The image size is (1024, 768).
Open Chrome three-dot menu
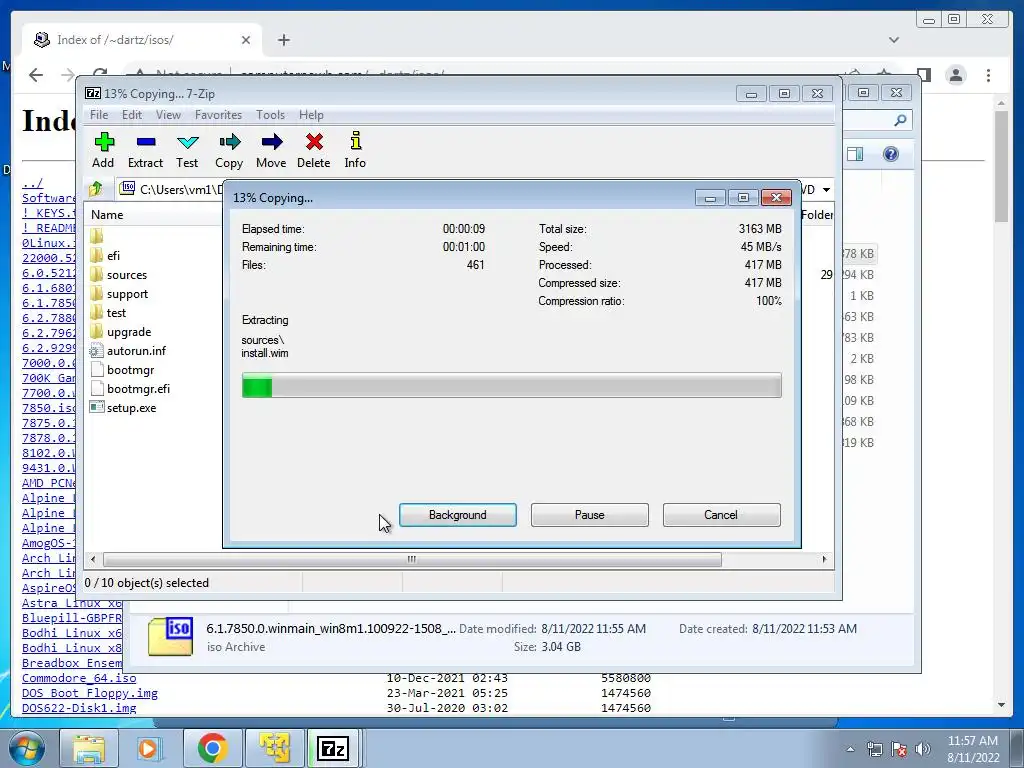point(989,75)
